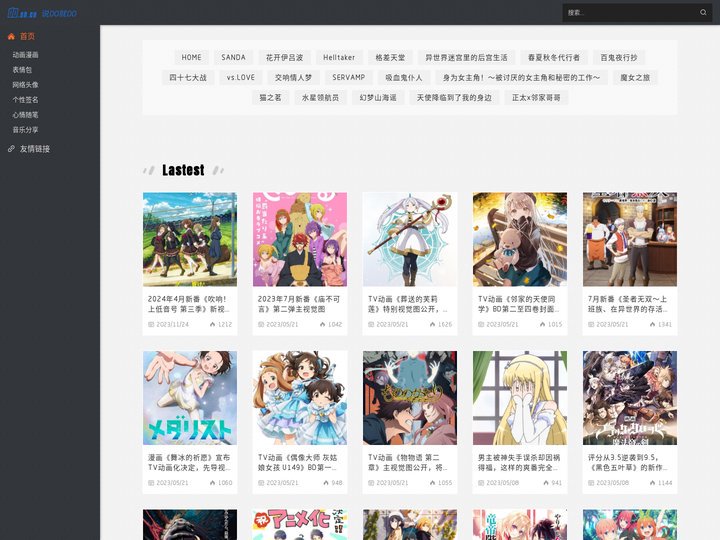Click the calendar icon dated 2023/11/24
The image size is (720, 540).
point(151,324)
